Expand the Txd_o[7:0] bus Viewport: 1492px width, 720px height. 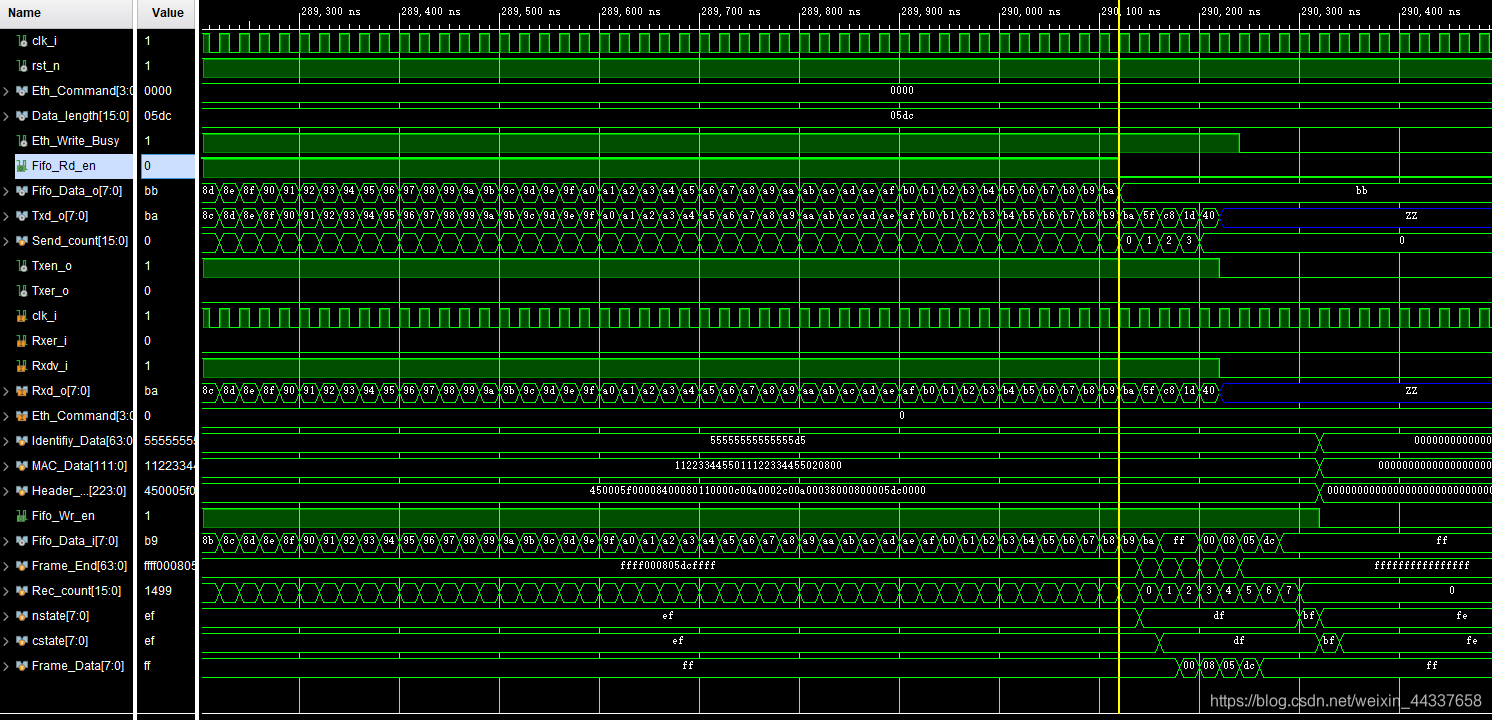click(x=7, y=216)
